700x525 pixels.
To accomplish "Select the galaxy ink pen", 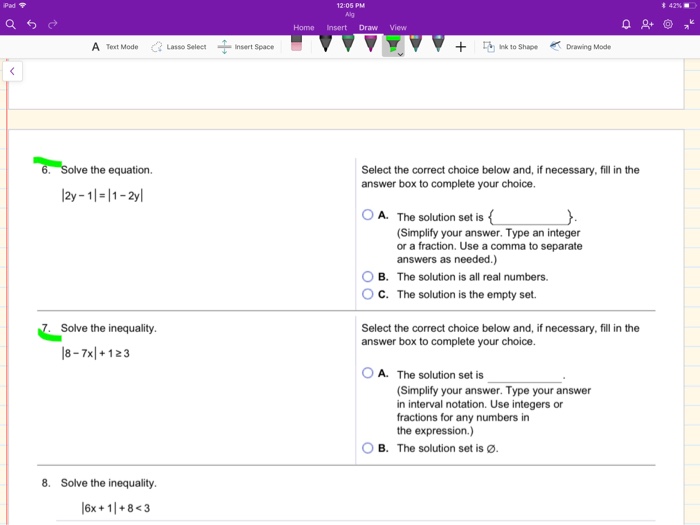I will 438,44.
